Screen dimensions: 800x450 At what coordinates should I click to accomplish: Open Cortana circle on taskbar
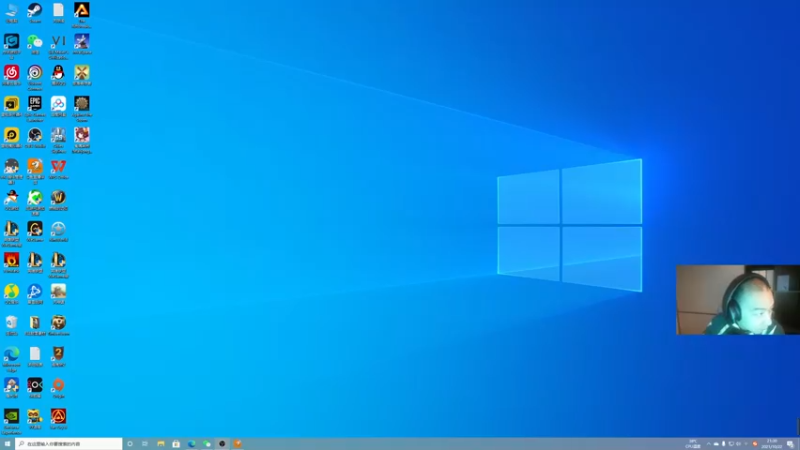pos(130,444)
